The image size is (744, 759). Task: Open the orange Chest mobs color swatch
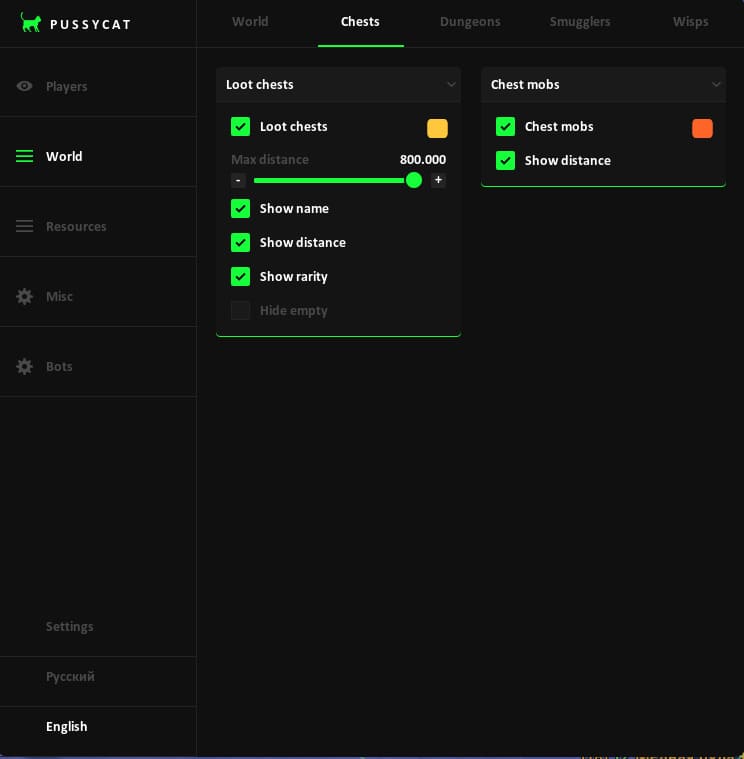pos(702,128)
